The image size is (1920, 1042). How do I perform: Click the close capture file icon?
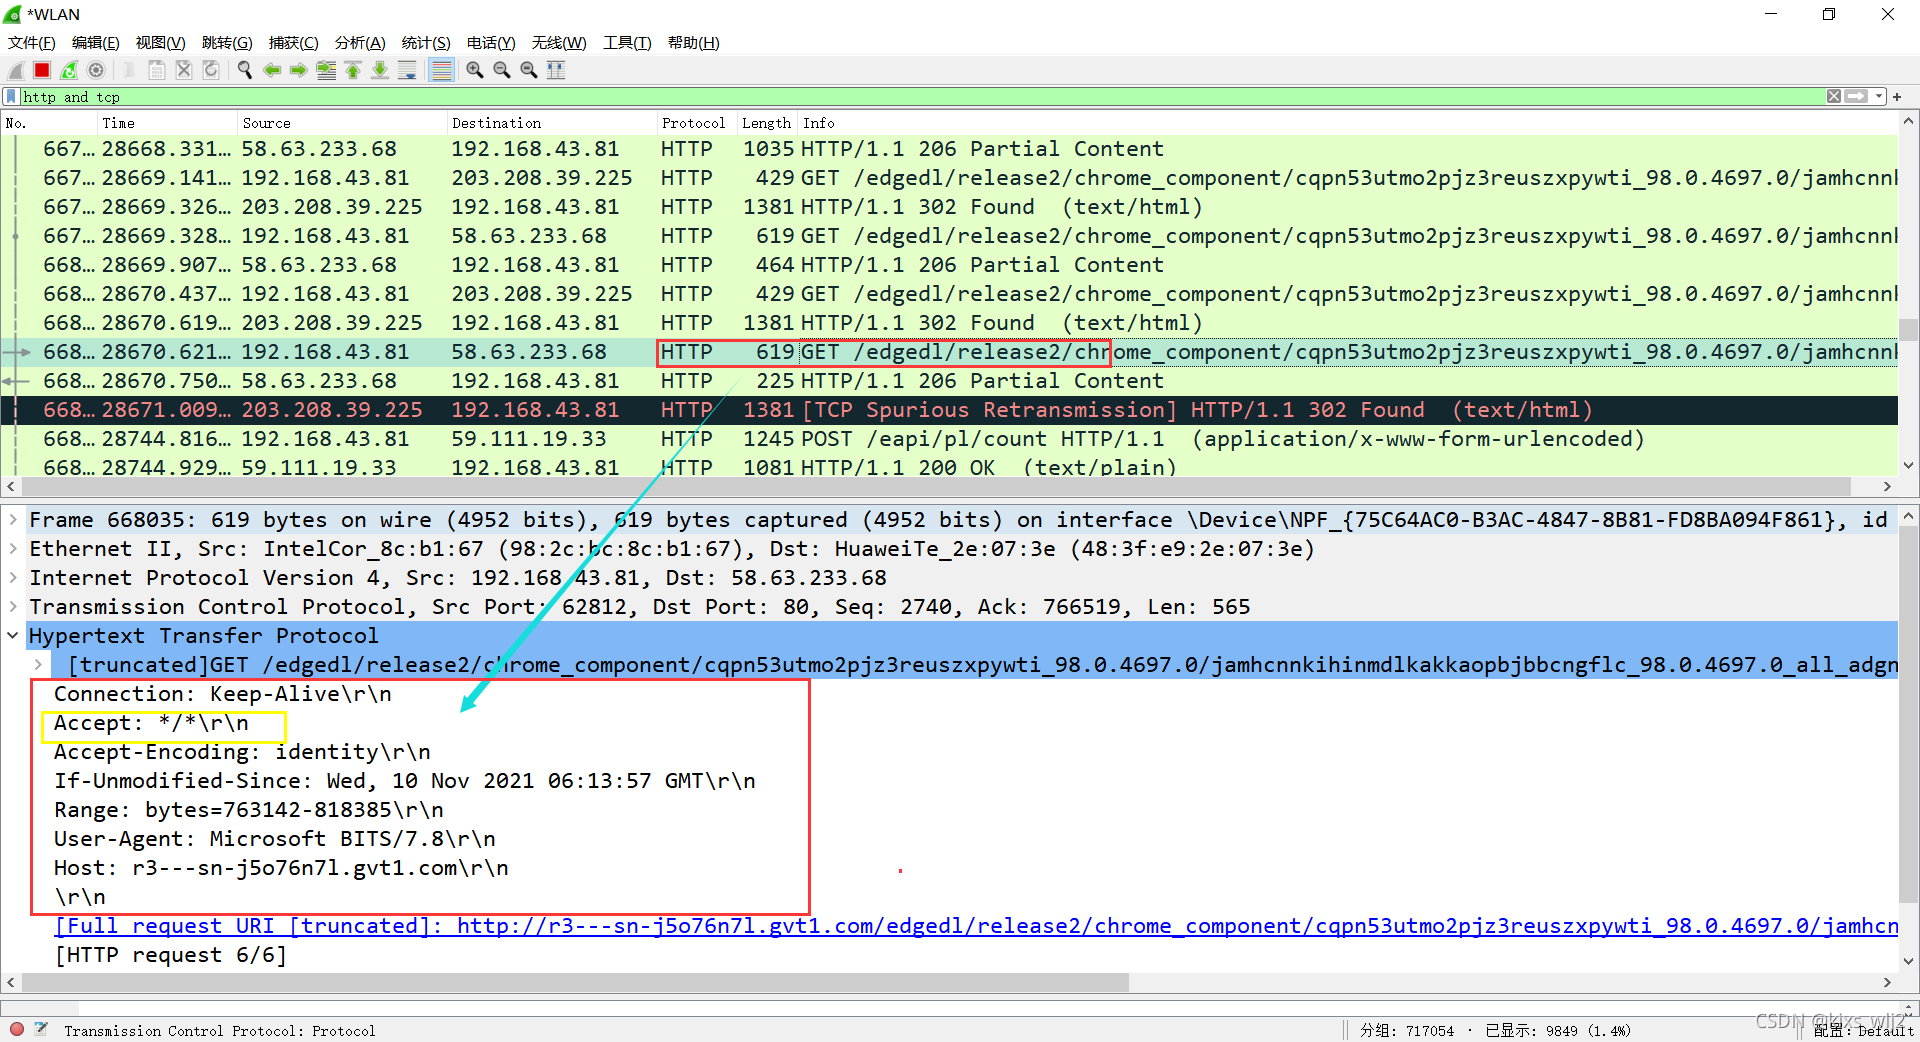tap(184, 70)
